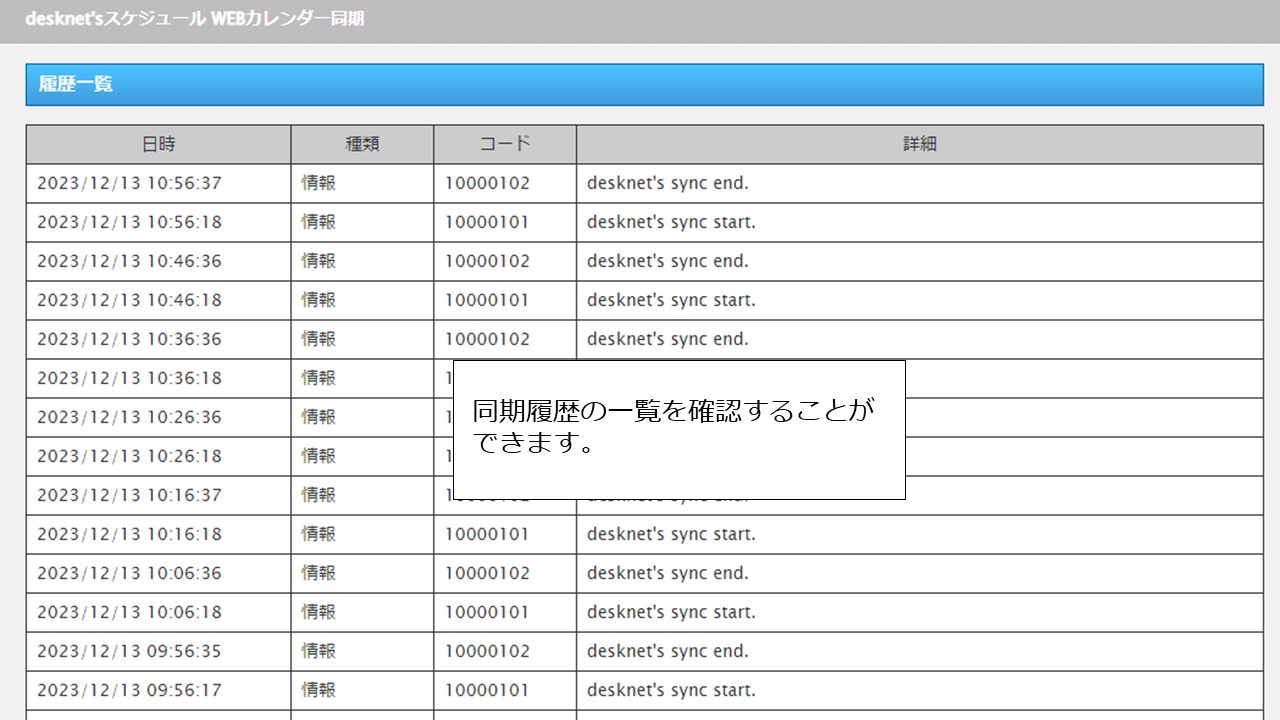Click 情報 in the 10:06:18 row
This screenshot has width=1280, height=720.
pos(319,612)
